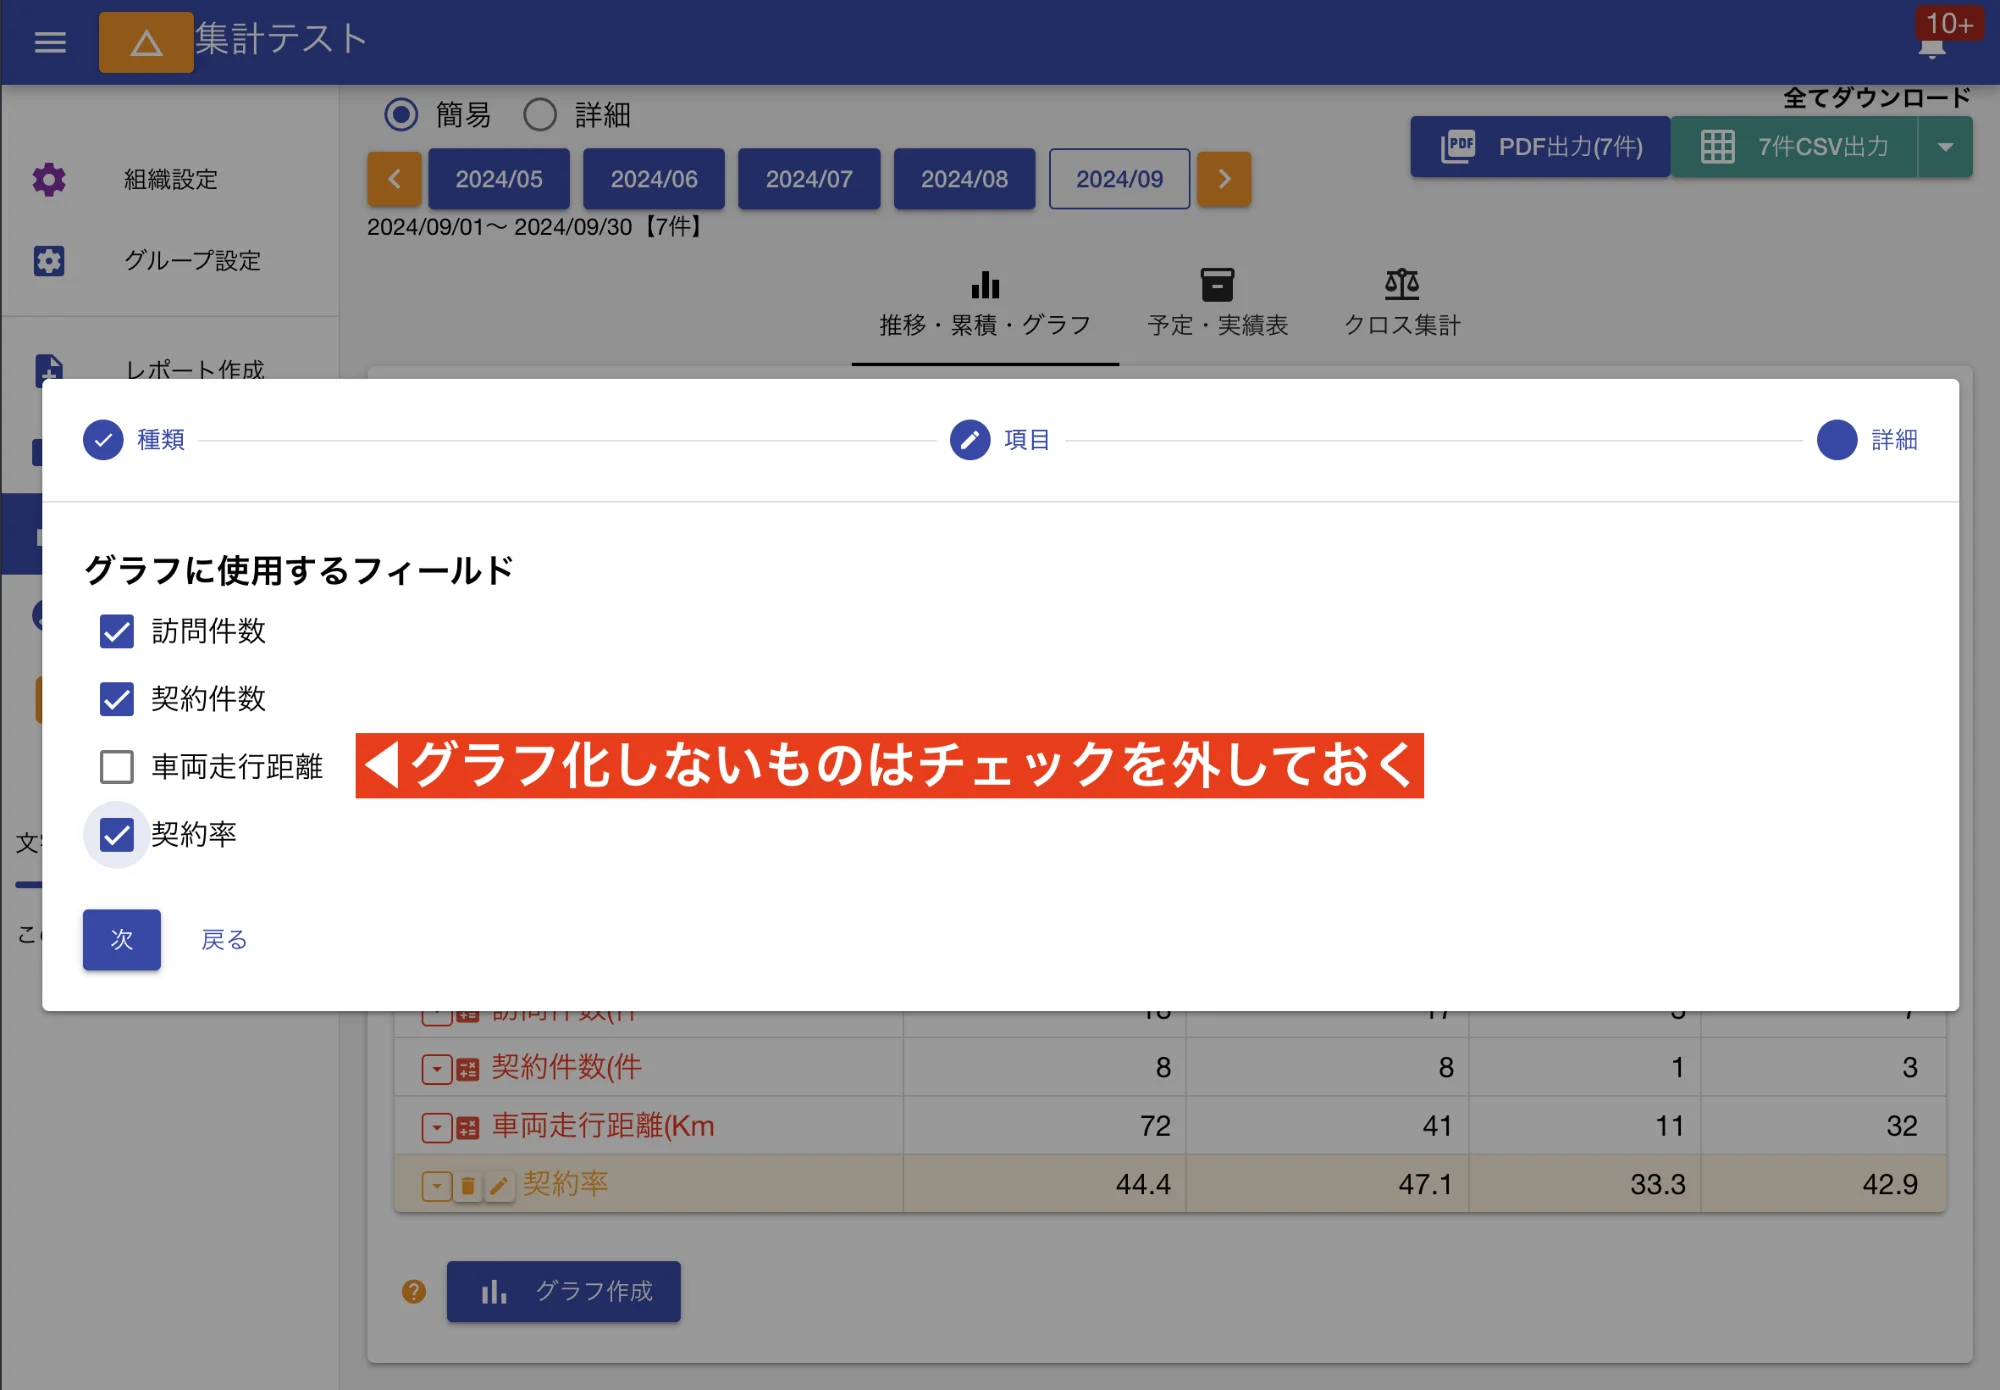Click the レポート作成 document icon
This screenshot has width=2000, height=1390.
coord(49,370)
